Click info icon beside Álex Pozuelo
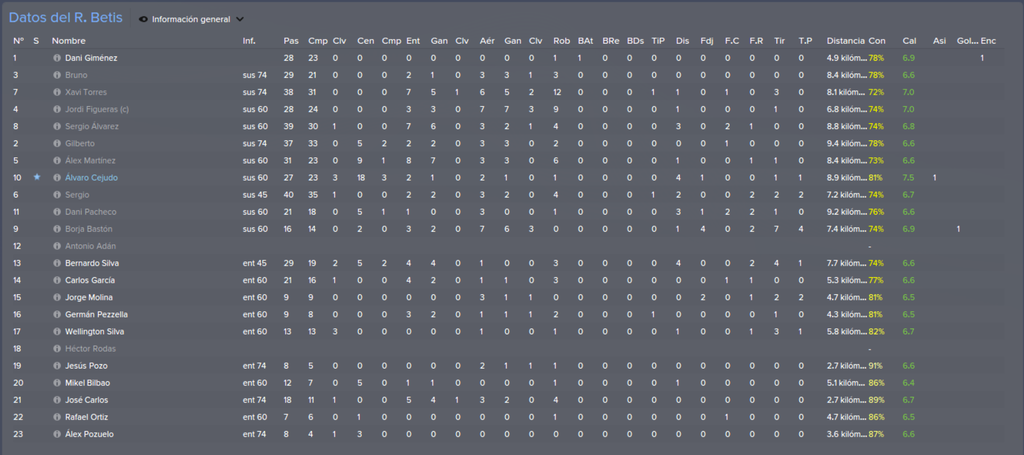This screenshot has height=455, width=1024. (x=57, y=434)
